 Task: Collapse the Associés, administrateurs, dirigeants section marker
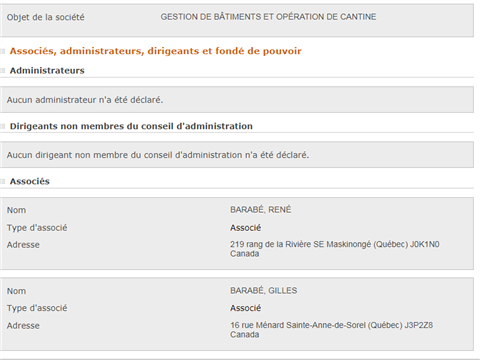click(3, 51)
